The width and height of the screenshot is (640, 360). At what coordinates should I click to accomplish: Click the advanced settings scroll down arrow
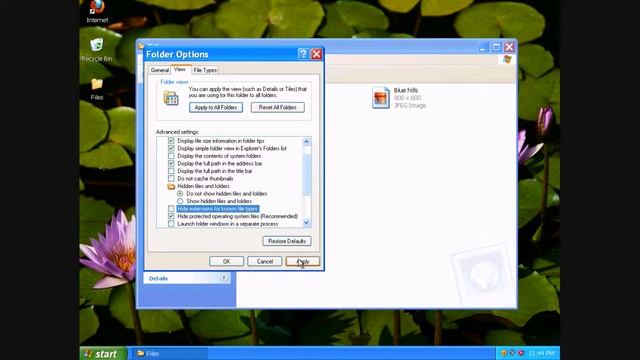[x=307, y=223]
